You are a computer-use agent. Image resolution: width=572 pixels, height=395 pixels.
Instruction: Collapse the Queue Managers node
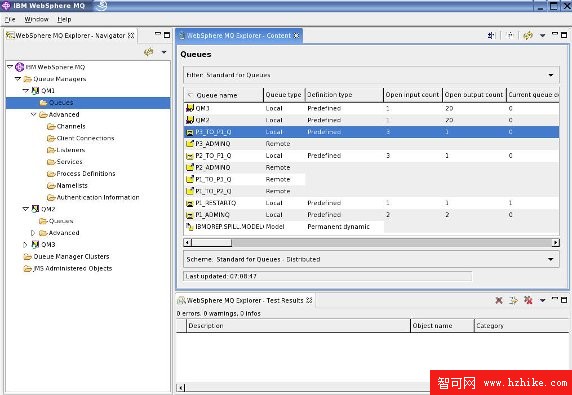(18, 79)
